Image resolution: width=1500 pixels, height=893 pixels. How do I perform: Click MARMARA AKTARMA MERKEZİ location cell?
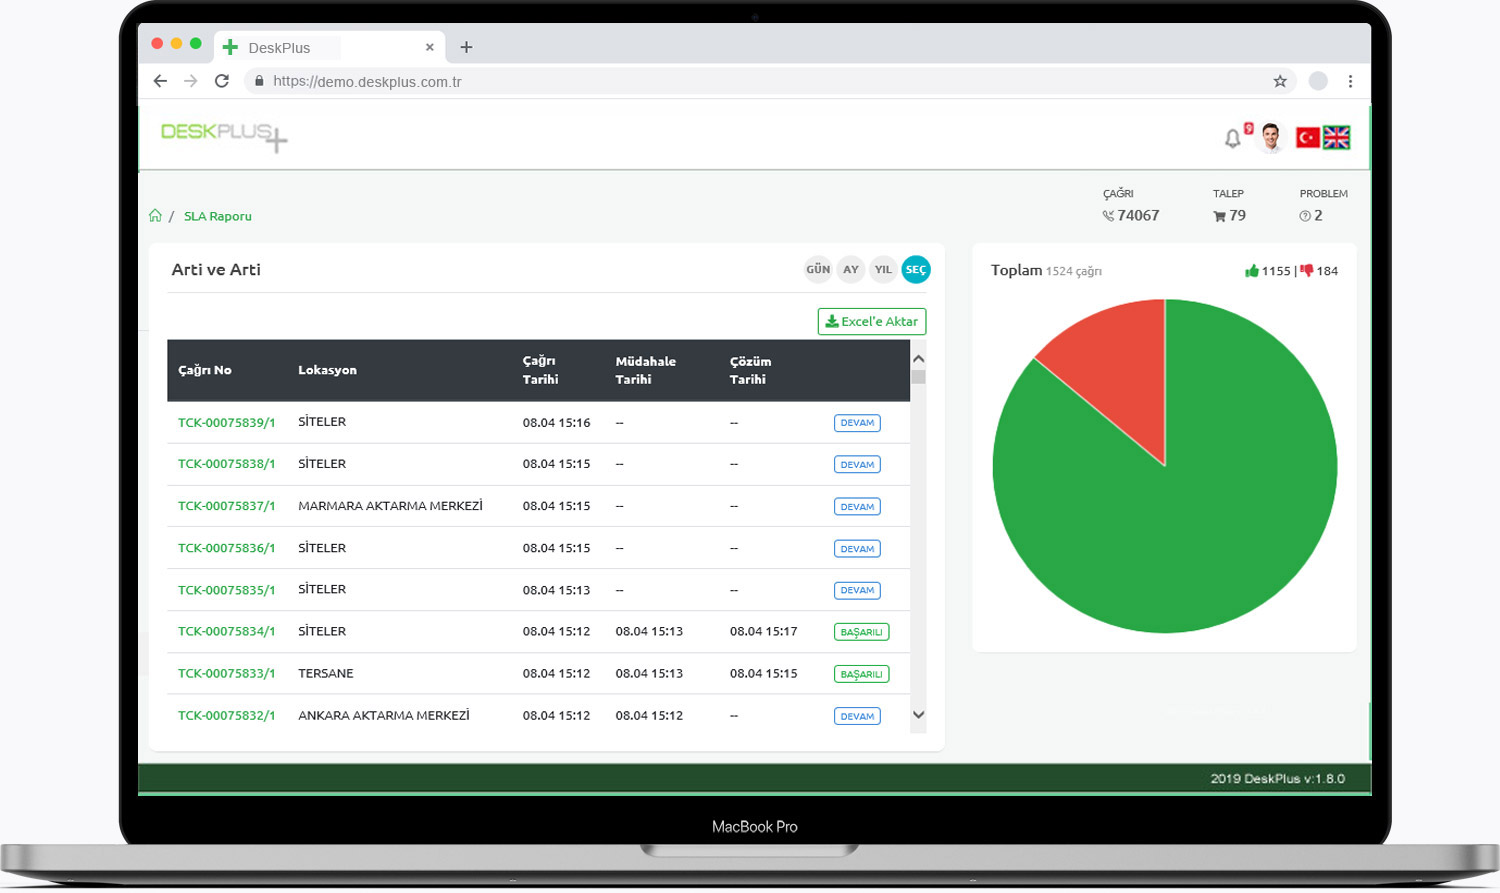tap(390, 506)
